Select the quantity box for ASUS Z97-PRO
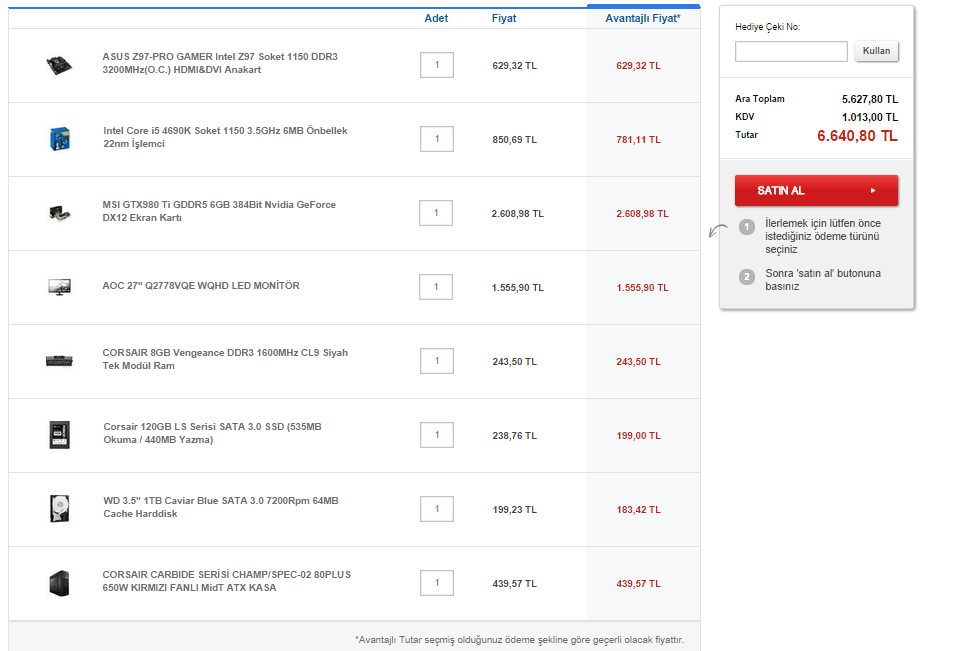Image resolution: width=973 pixels, height=651 pixels. (437, 65)
